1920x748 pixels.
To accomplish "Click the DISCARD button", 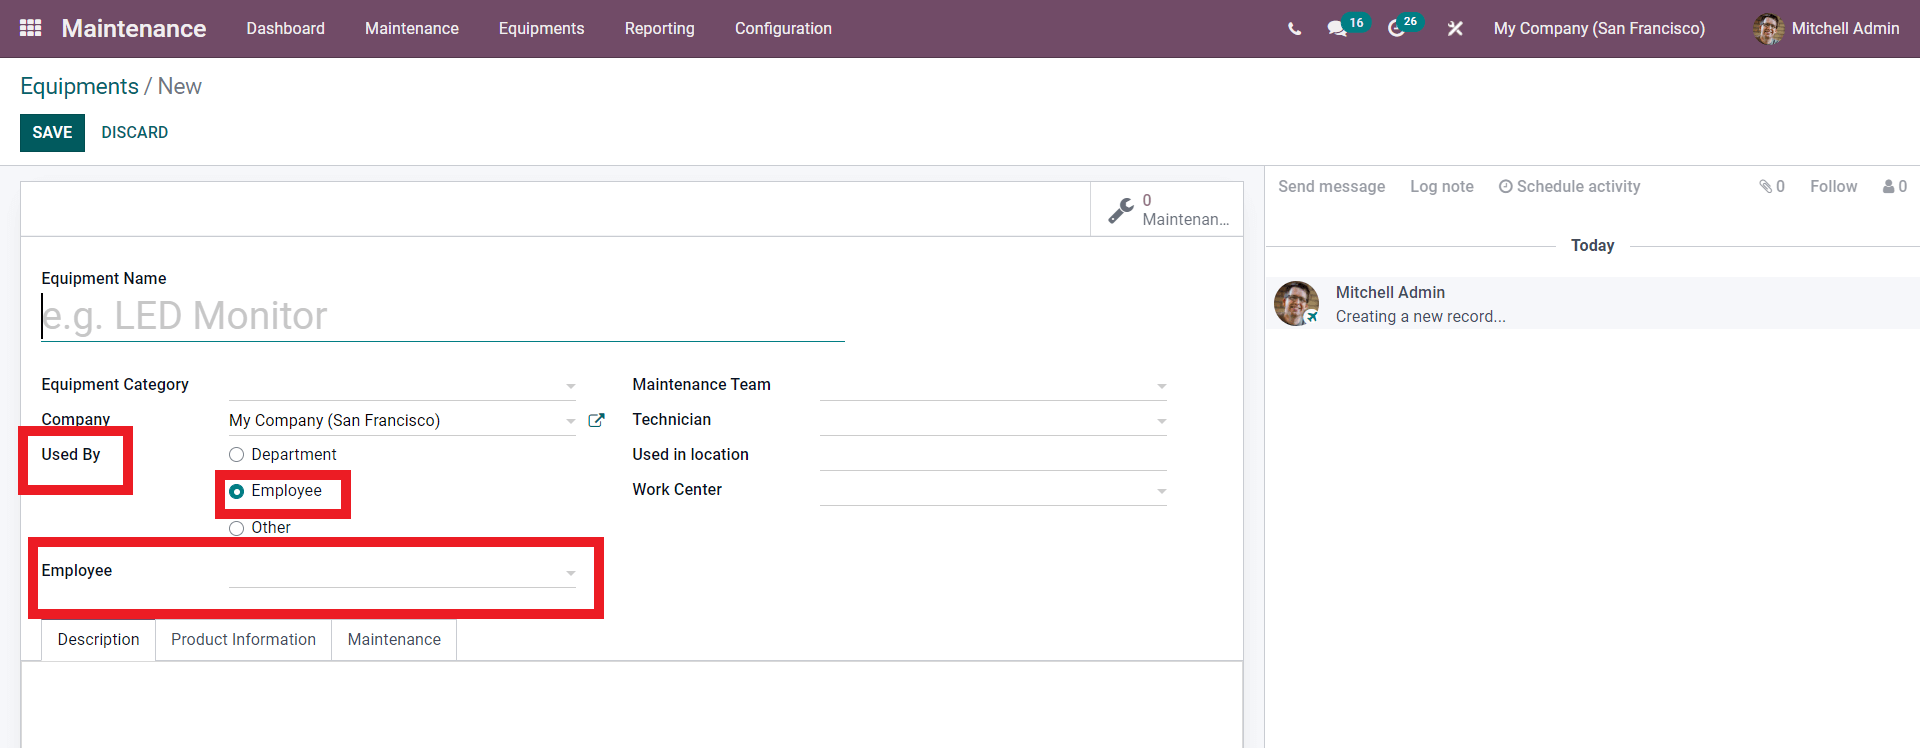I will click(x=134, y=133).
